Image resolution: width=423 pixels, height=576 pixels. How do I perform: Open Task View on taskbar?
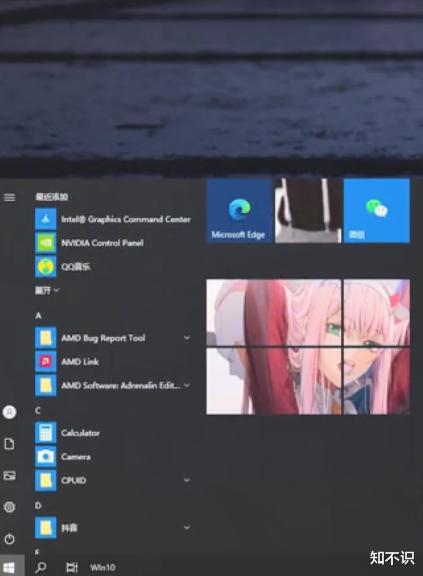[x=72, y=568]
